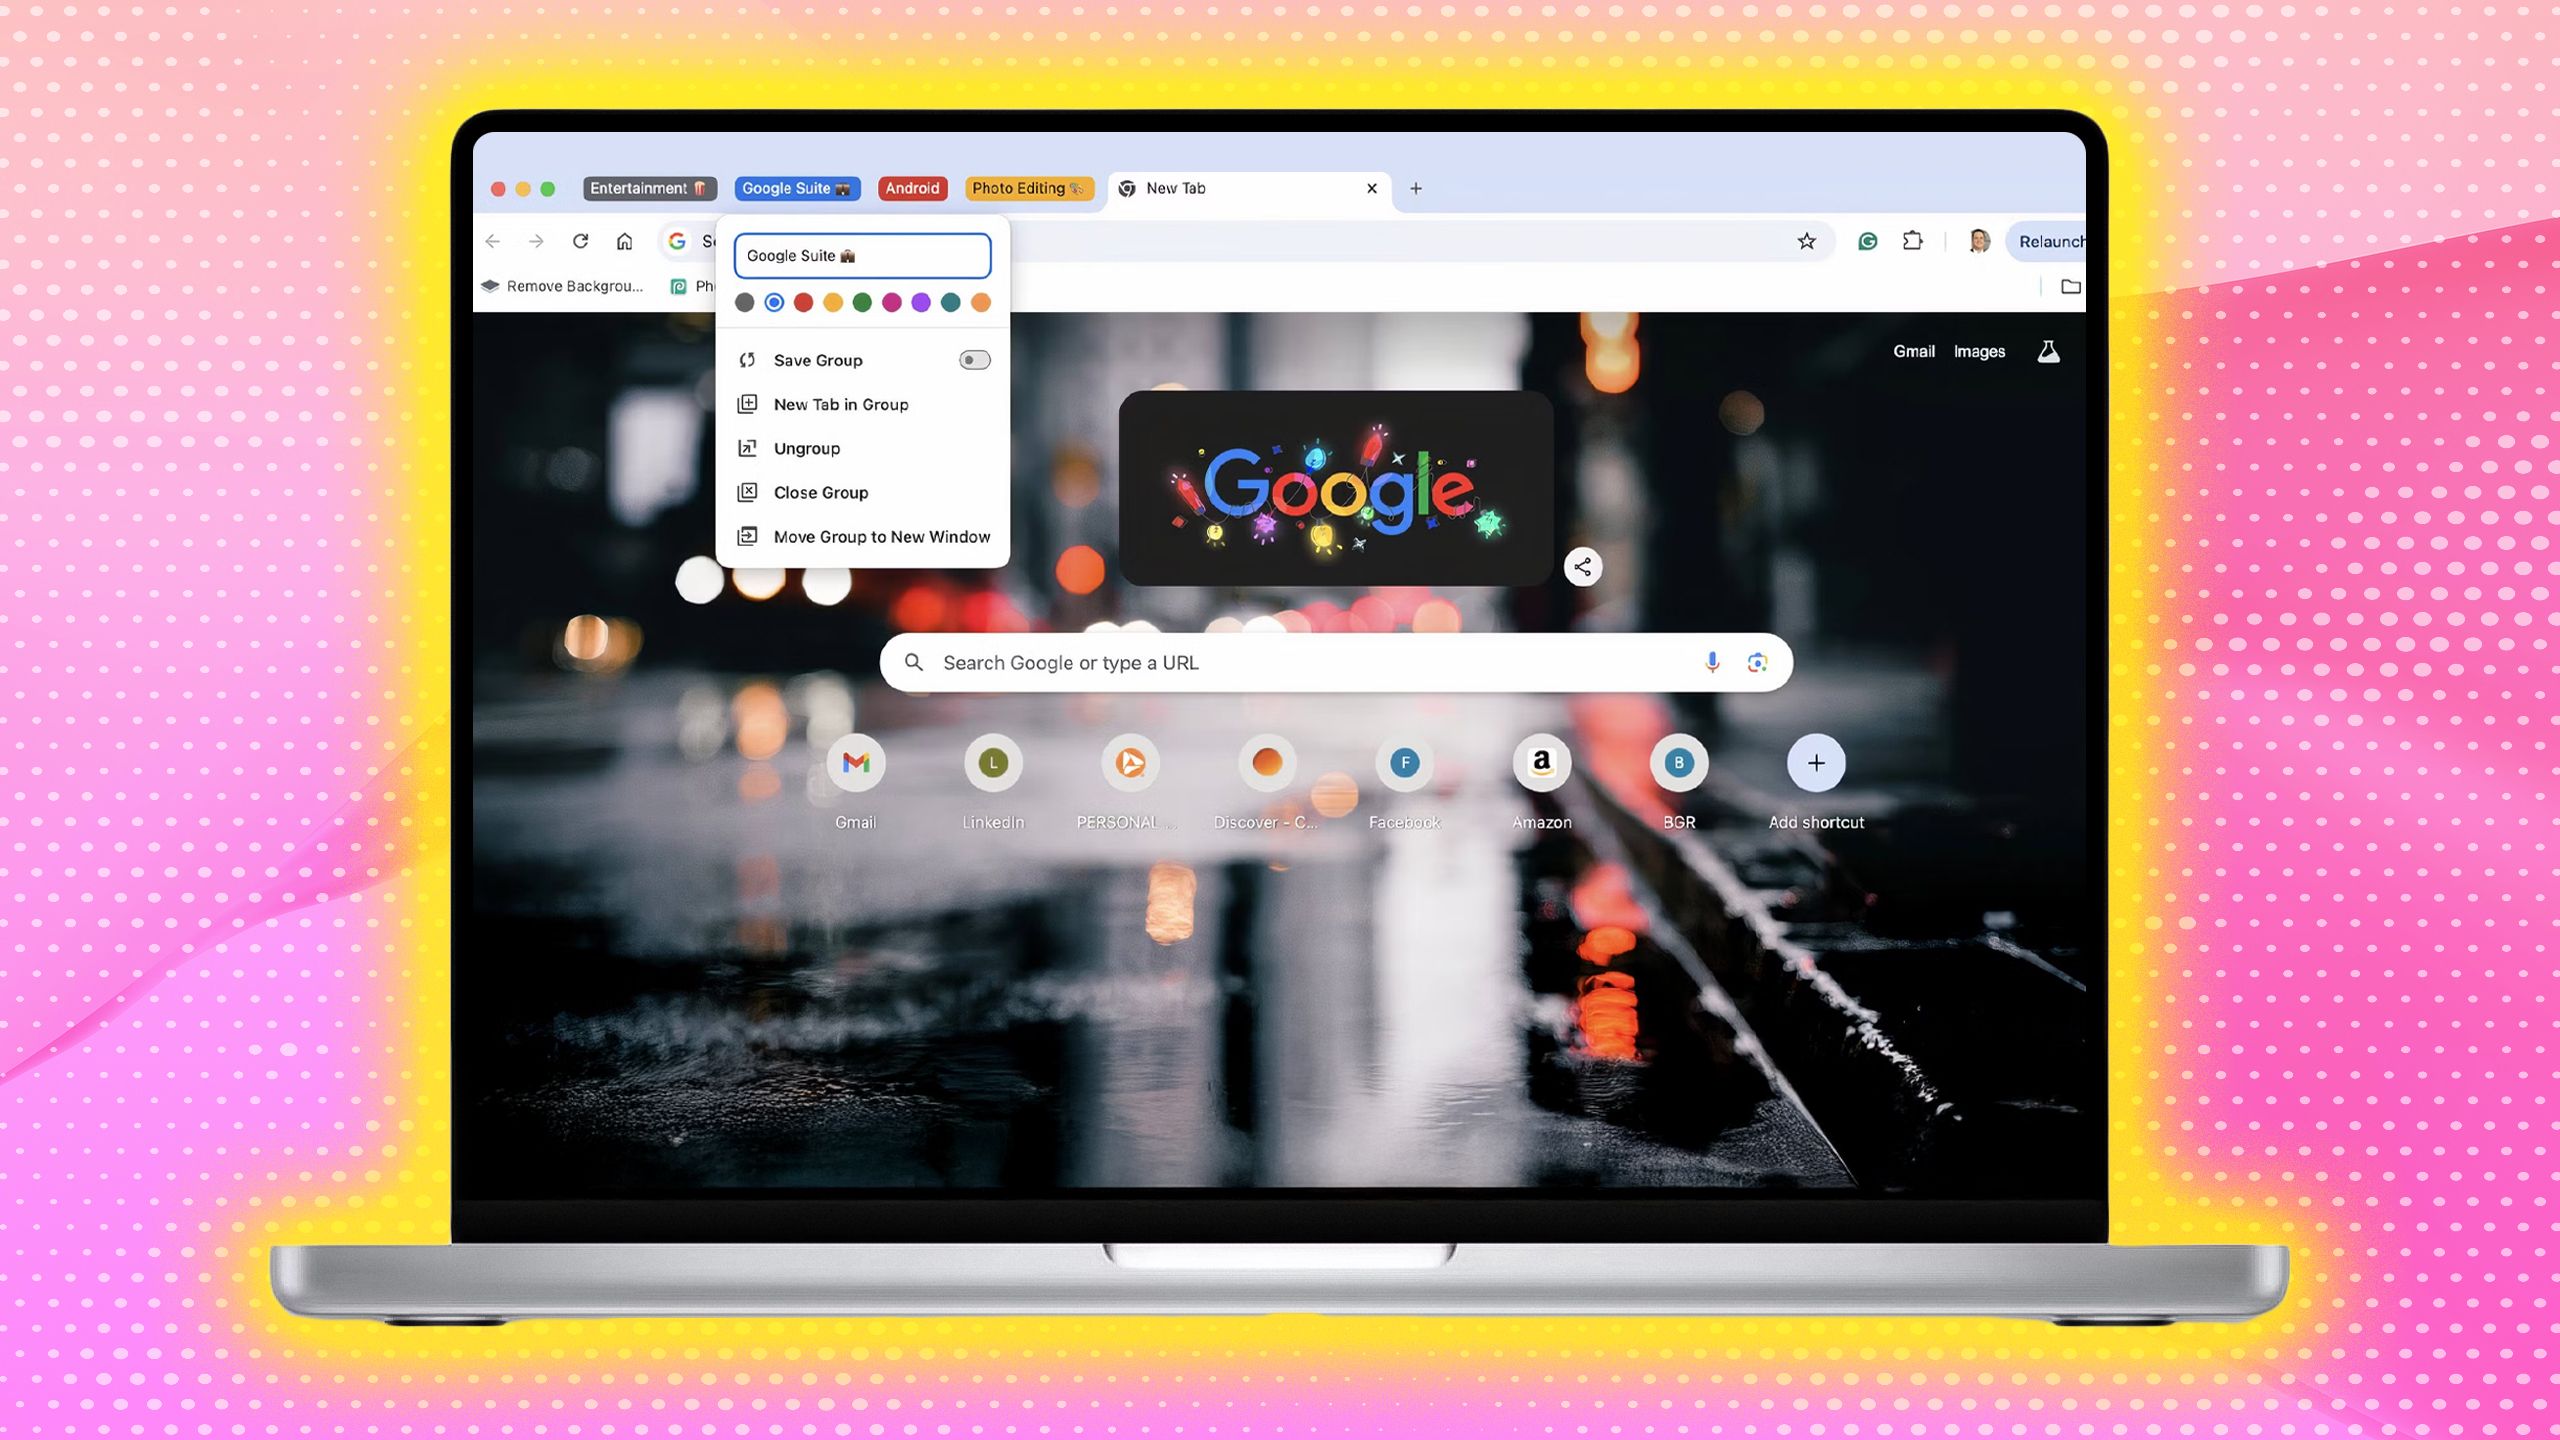Click New Tab in Group option
2560x1440 pixels.
click(x=840, y=403)
